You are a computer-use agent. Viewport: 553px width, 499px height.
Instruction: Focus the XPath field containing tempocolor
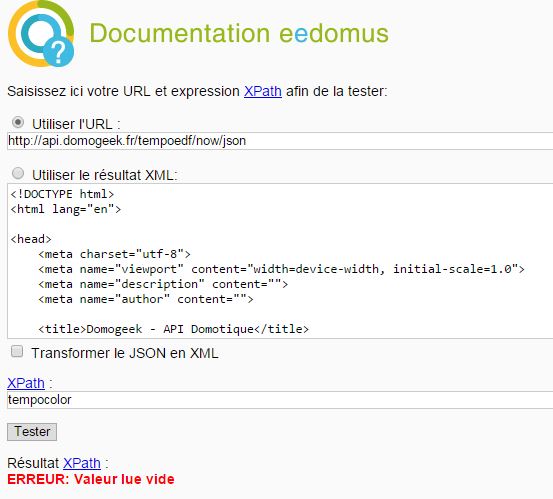280,400
